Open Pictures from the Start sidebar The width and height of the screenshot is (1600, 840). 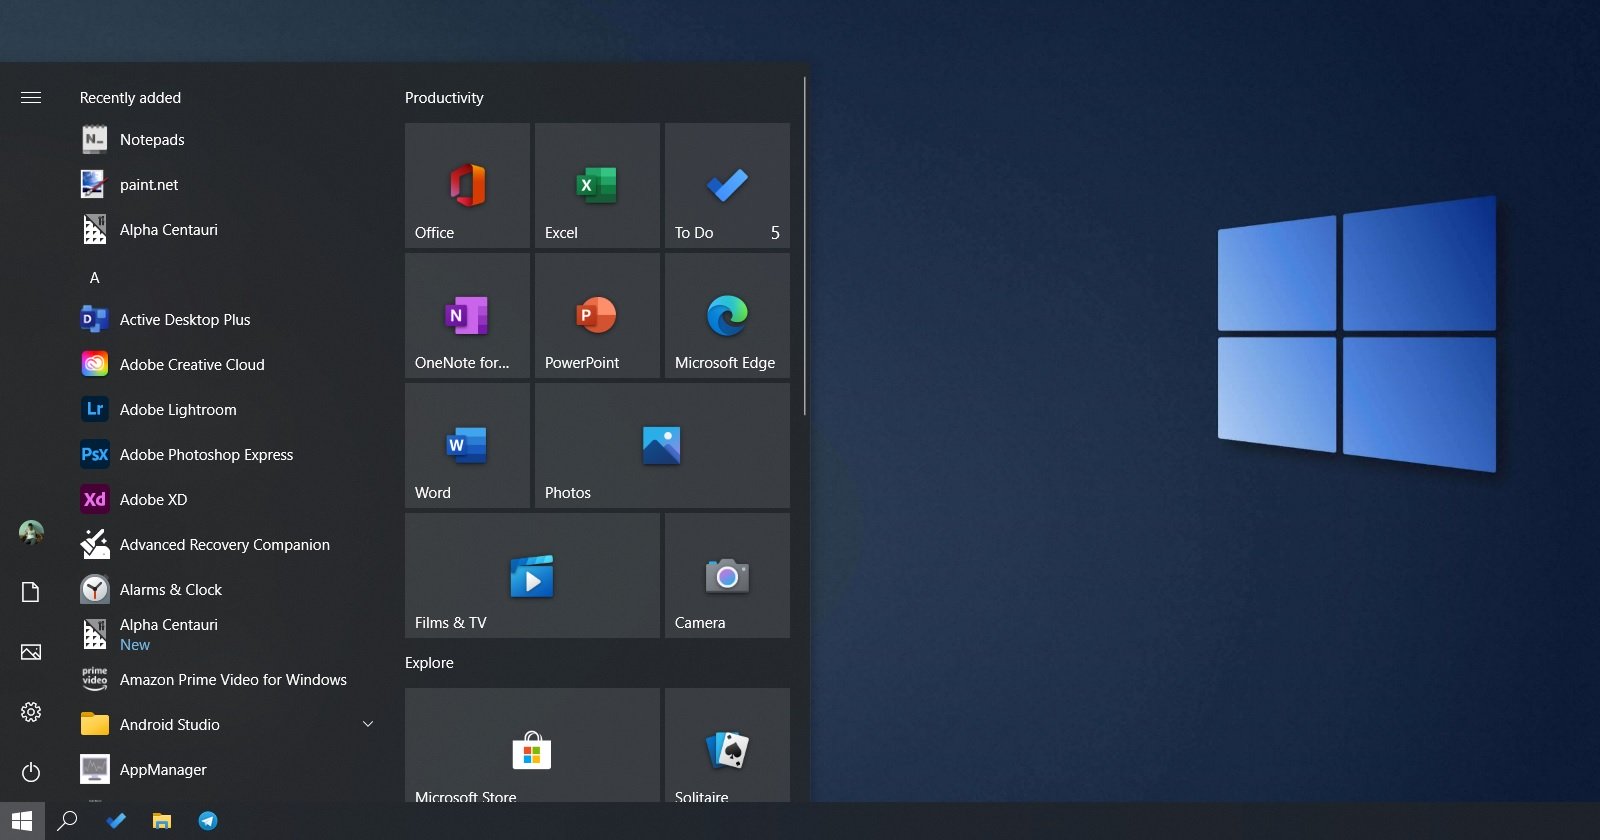pyautogui.click(x=31, y=652)
